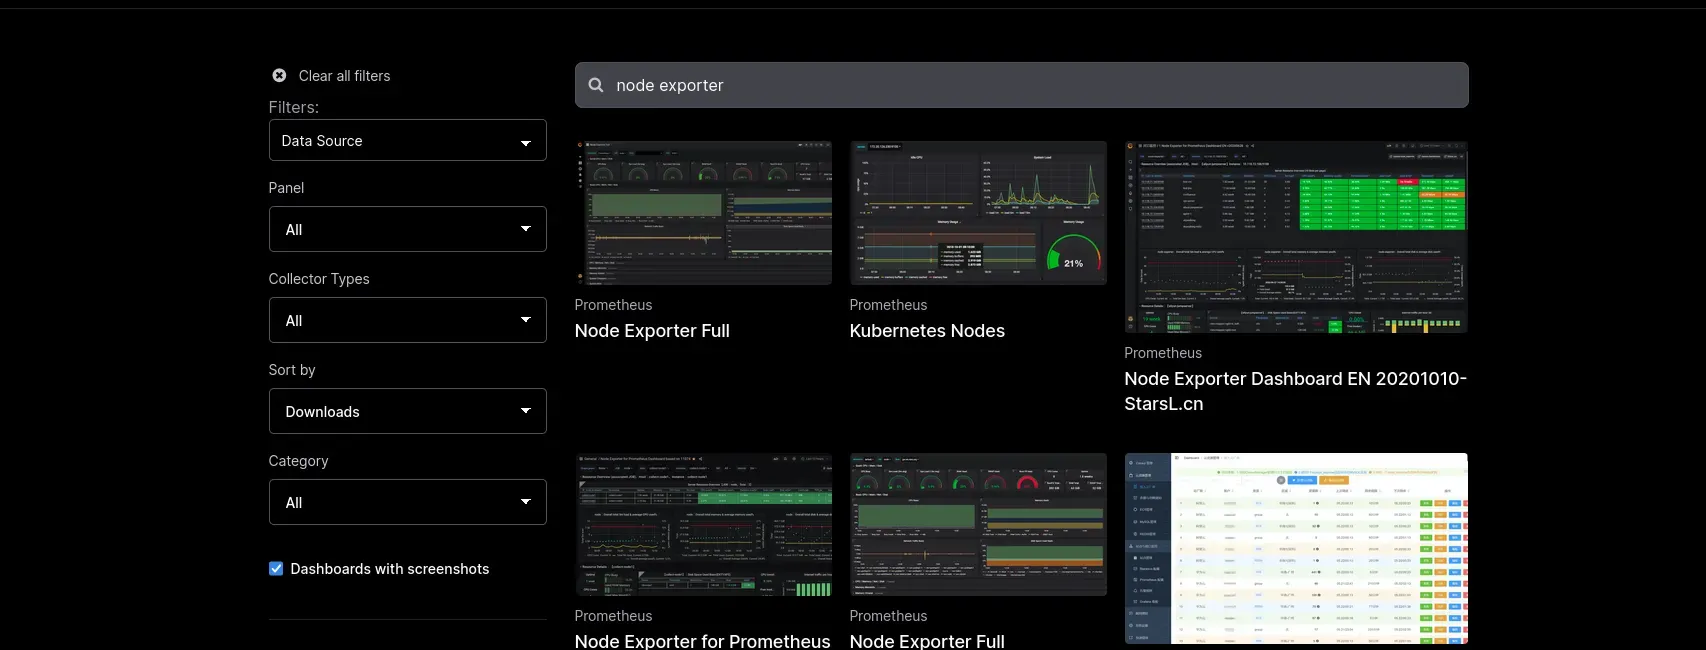
Task: Click Node Exporter Dashboard EN 20201010-StarsL.cn title
Action: pos(1295,391)
